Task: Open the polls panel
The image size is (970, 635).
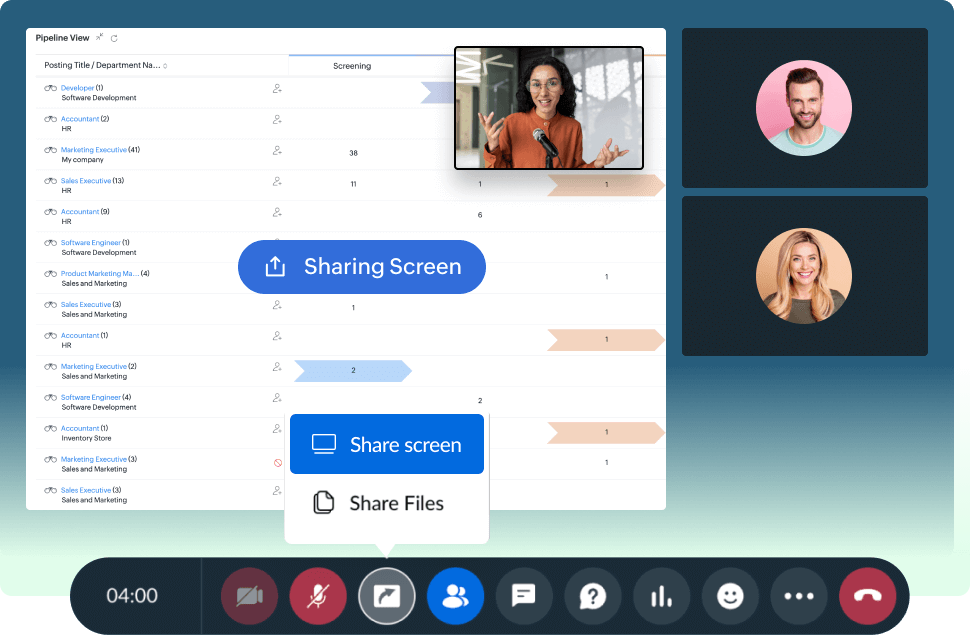Action: pos(661,595)
